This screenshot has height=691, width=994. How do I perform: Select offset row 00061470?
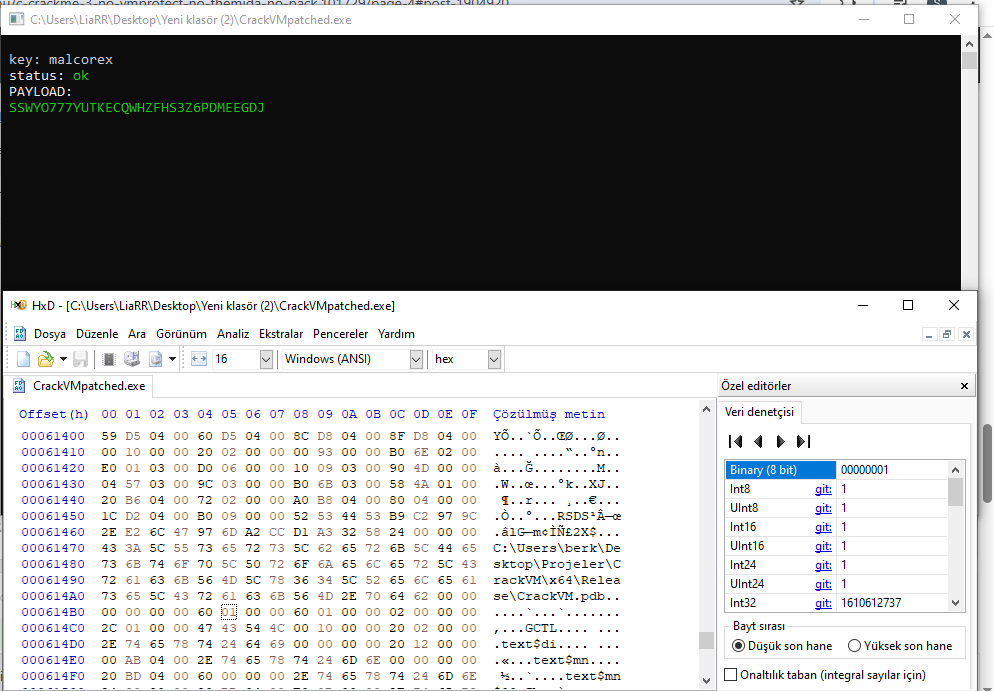(53, 548)
